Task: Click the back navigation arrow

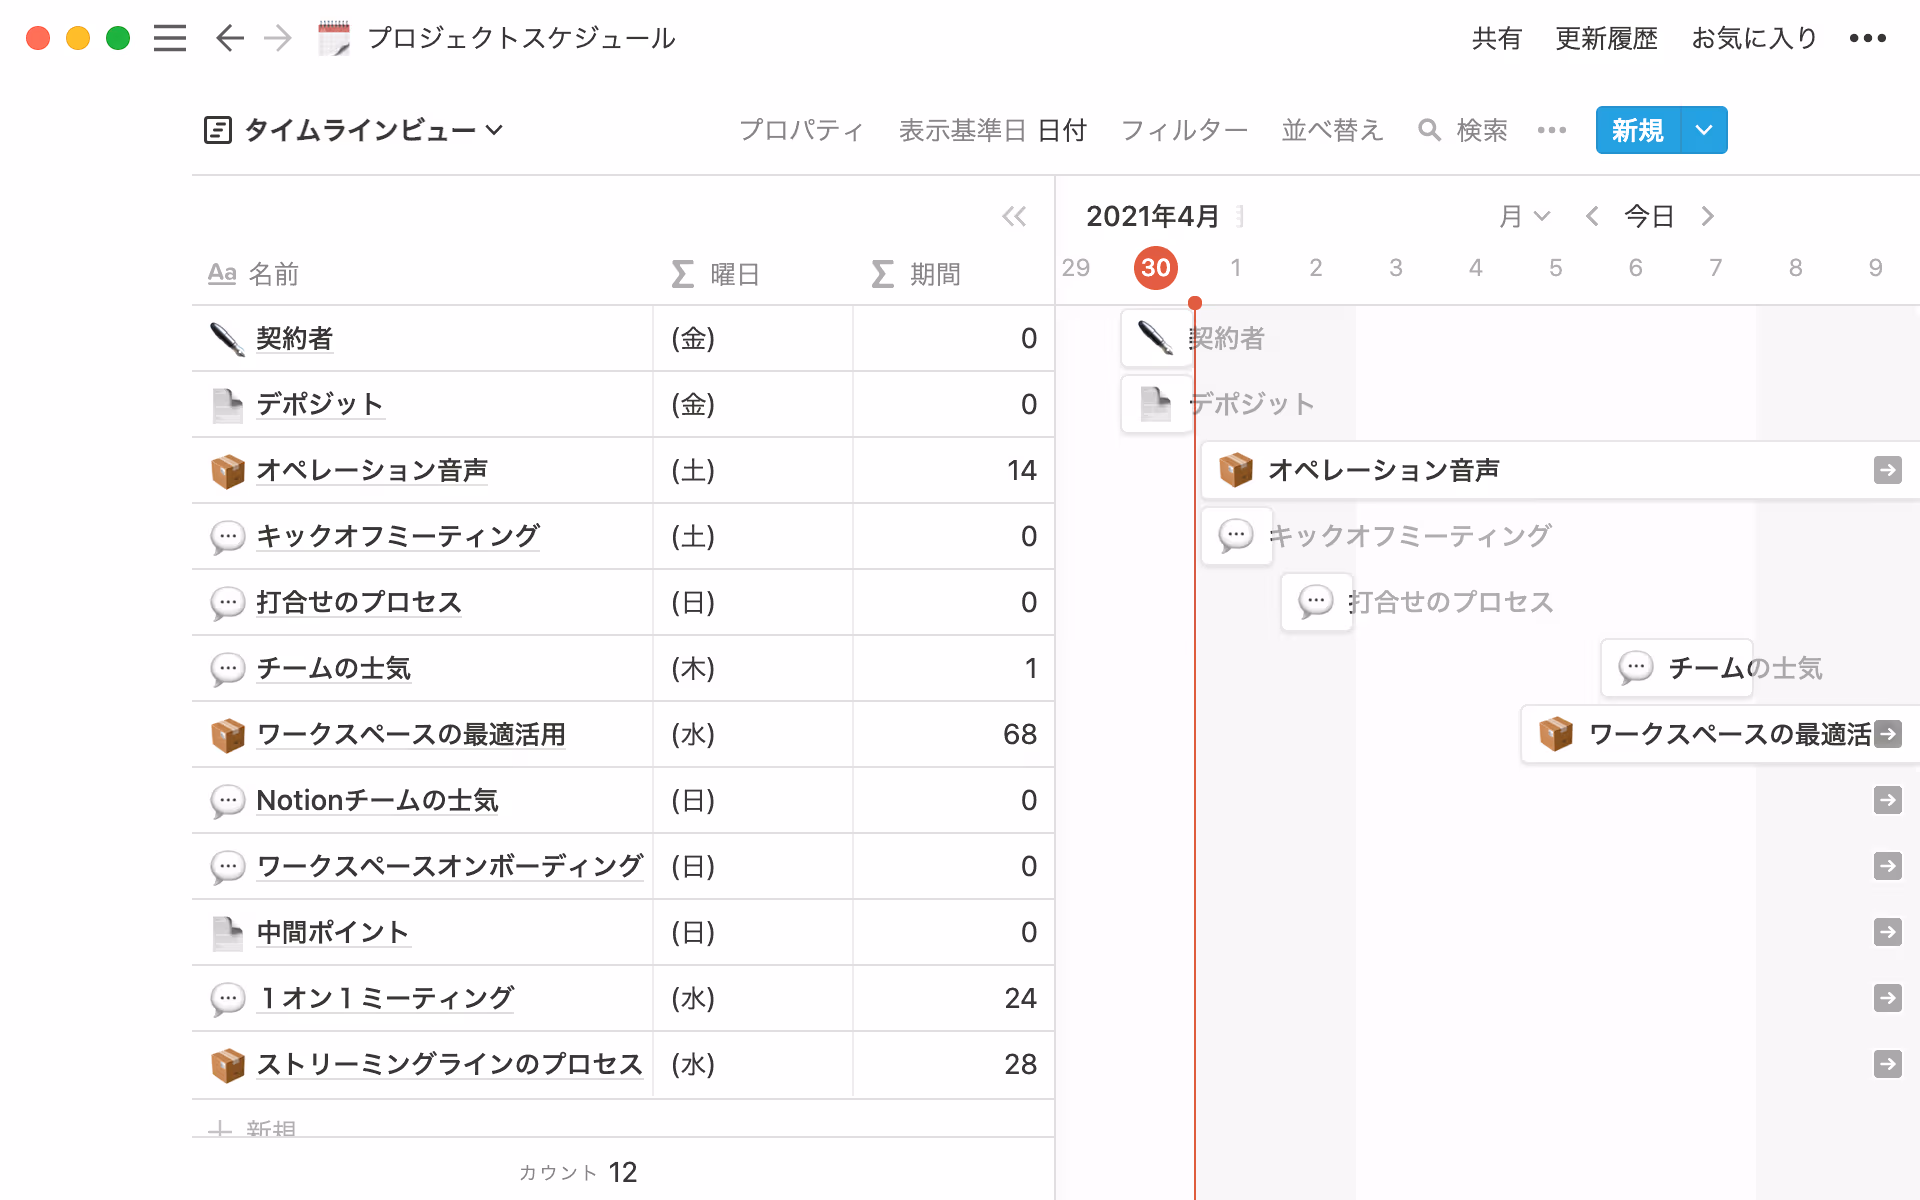Action: [x=229, y=38]
